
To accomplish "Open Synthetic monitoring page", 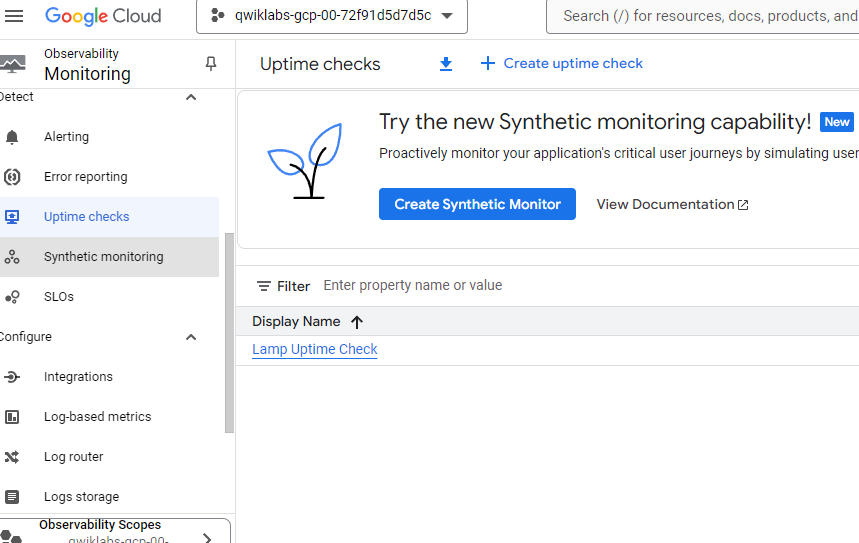I will tap(104, 257).
